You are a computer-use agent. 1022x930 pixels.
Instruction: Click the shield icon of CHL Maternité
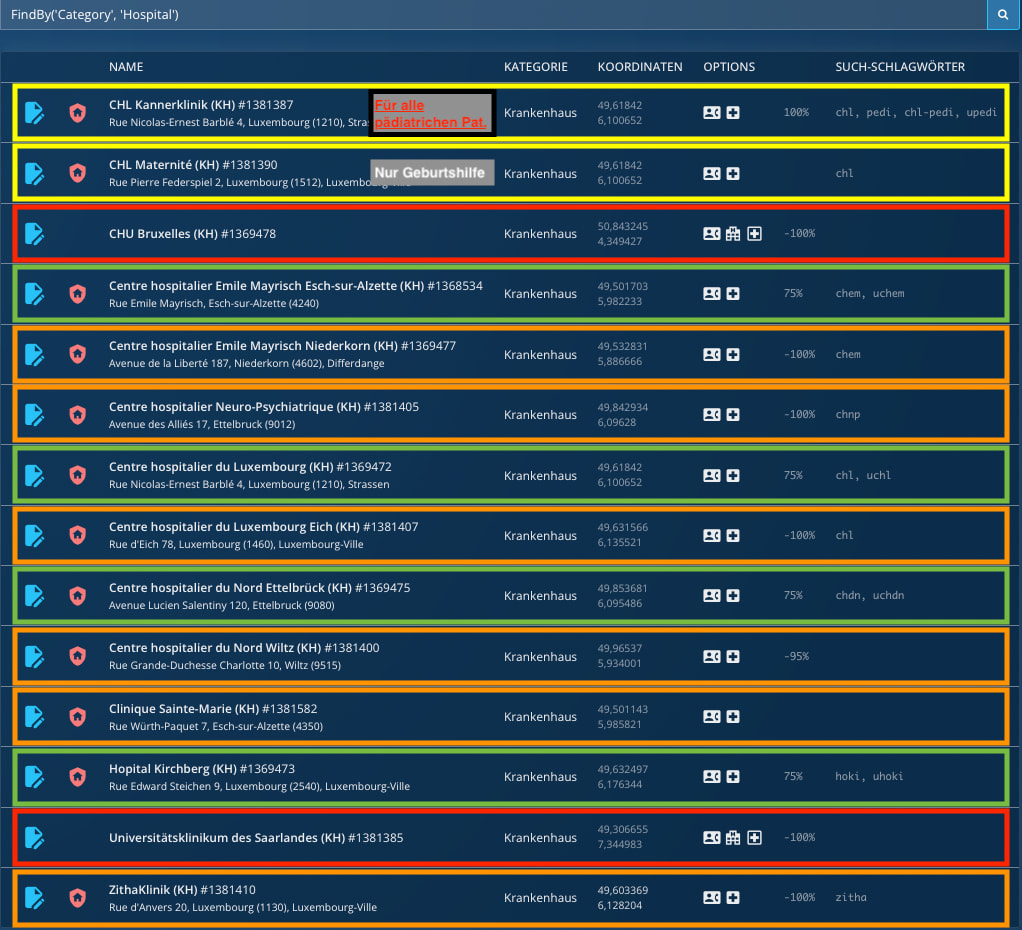coord(78,173)
